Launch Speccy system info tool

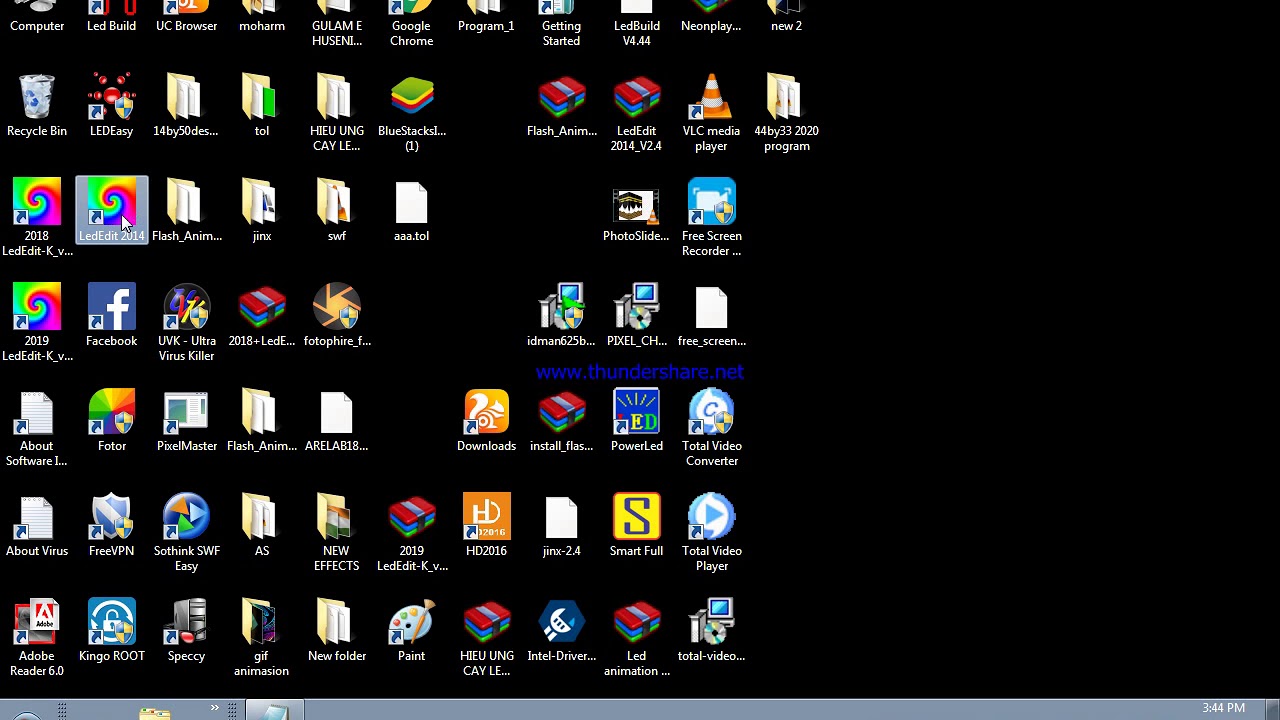[x=186, y=631]
